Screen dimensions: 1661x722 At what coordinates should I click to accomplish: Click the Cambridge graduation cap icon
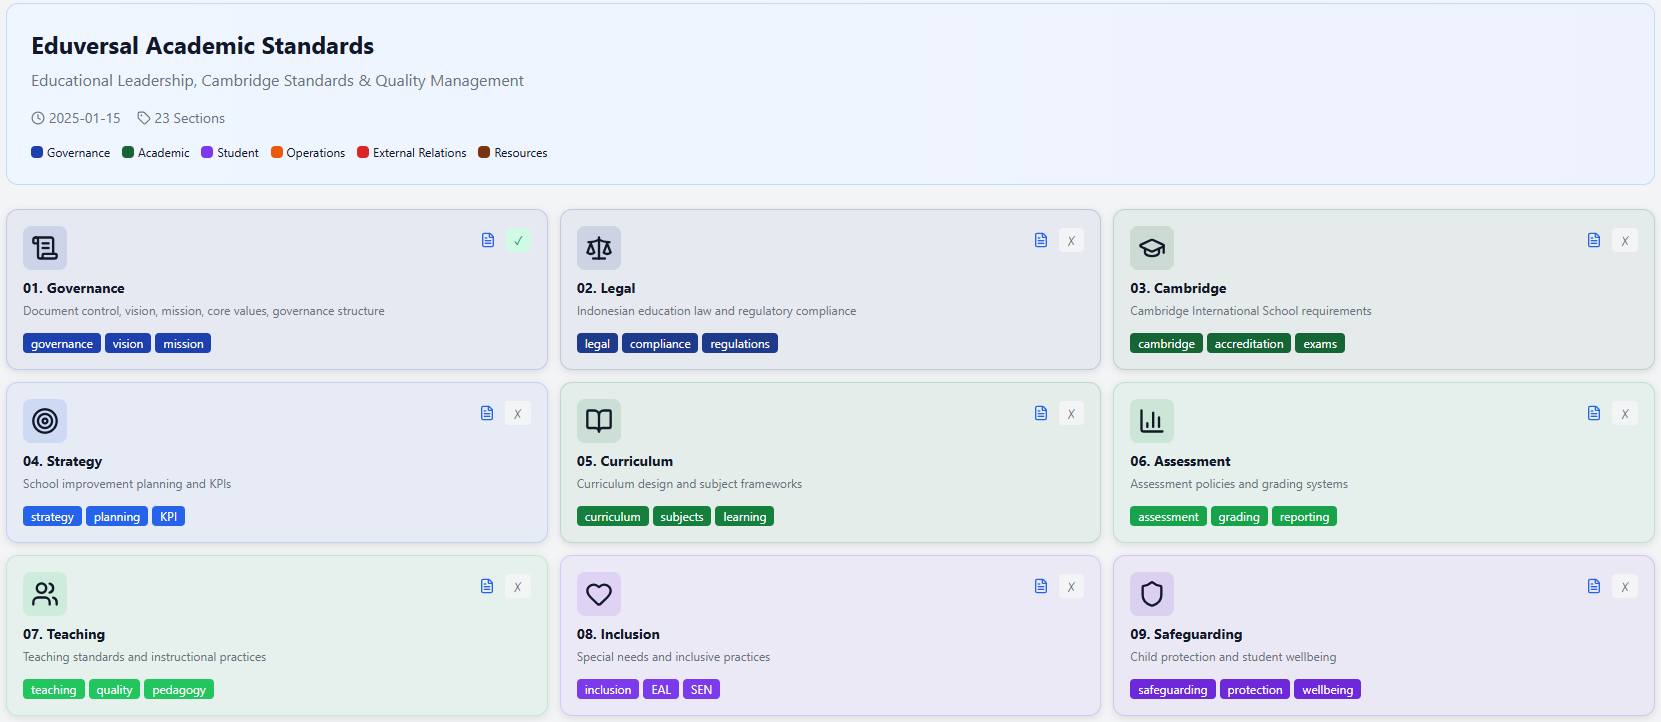click(1152, 248)
